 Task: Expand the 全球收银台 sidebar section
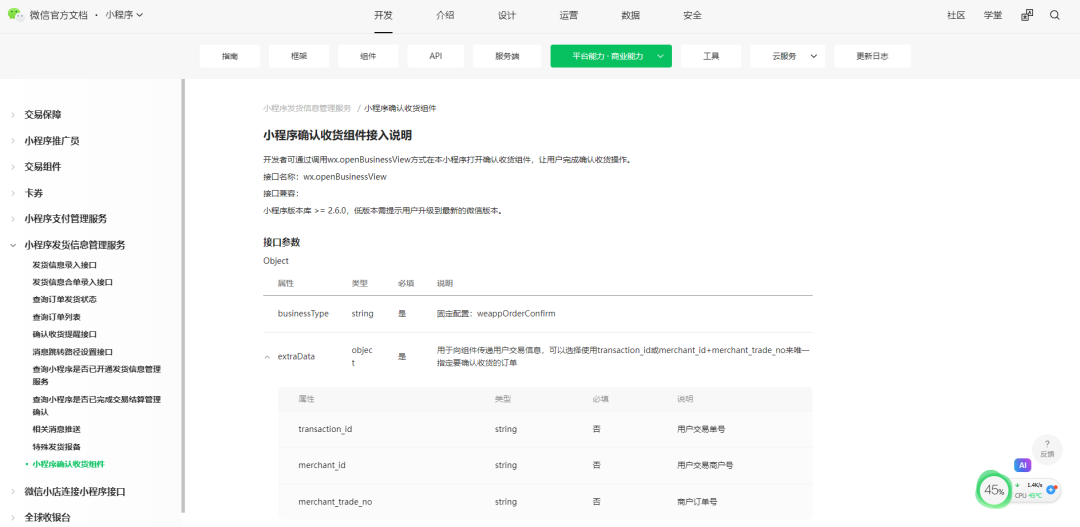[x=13, y=517]
